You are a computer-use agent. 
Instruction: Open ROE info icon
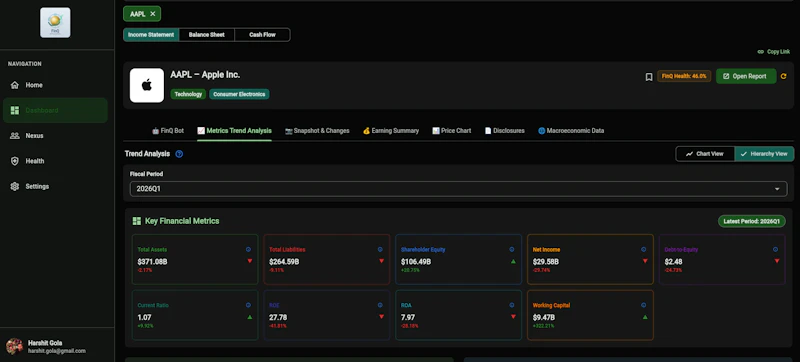(x=380, y=305)
